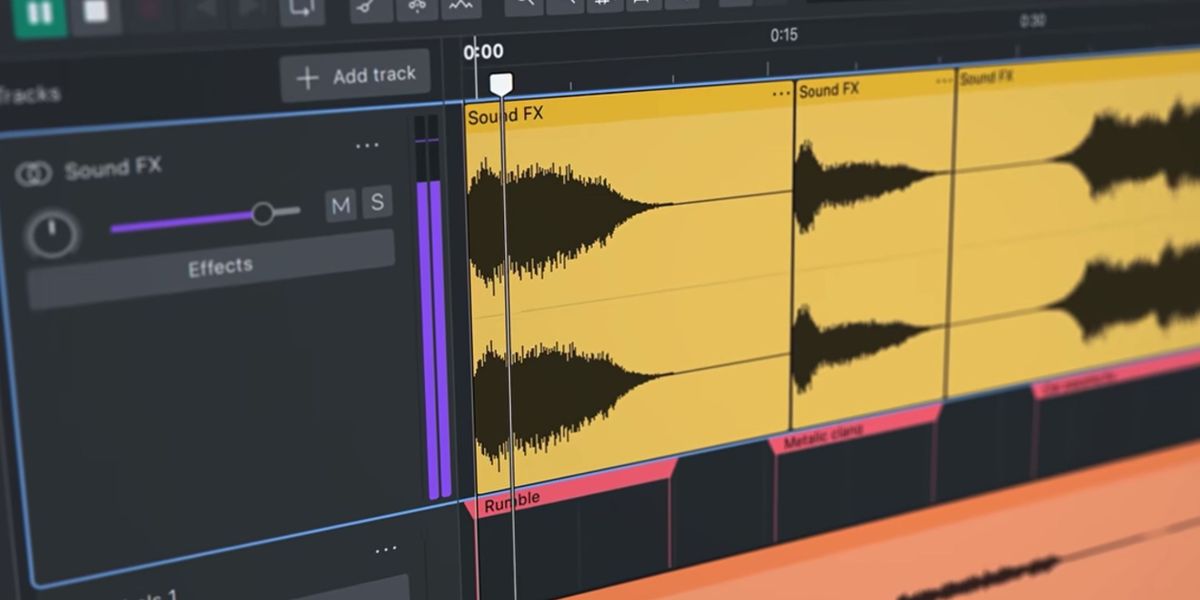Click the 0:15 mark on the timeline ruler
1200x600 pixels.
pos(784,35)
